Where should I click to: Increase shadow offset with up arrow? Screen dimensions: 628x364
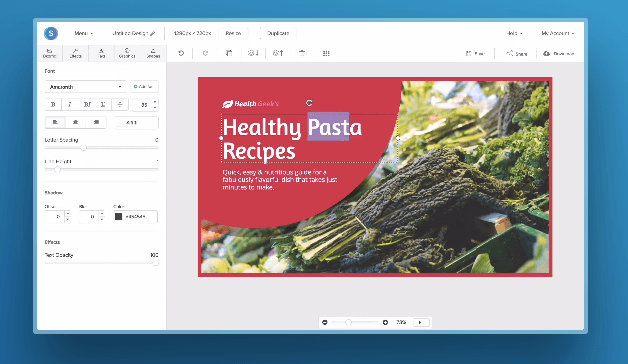(67, 214)
